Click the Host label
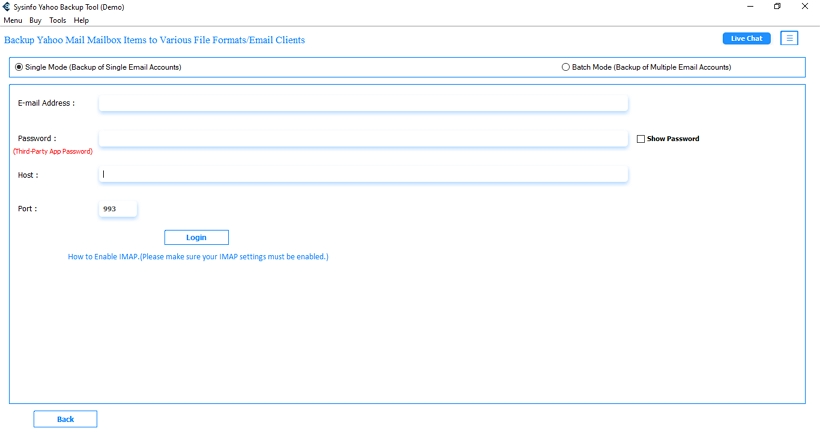The width and height of the screenshot is (820, 433). click(x=28, y=175)
